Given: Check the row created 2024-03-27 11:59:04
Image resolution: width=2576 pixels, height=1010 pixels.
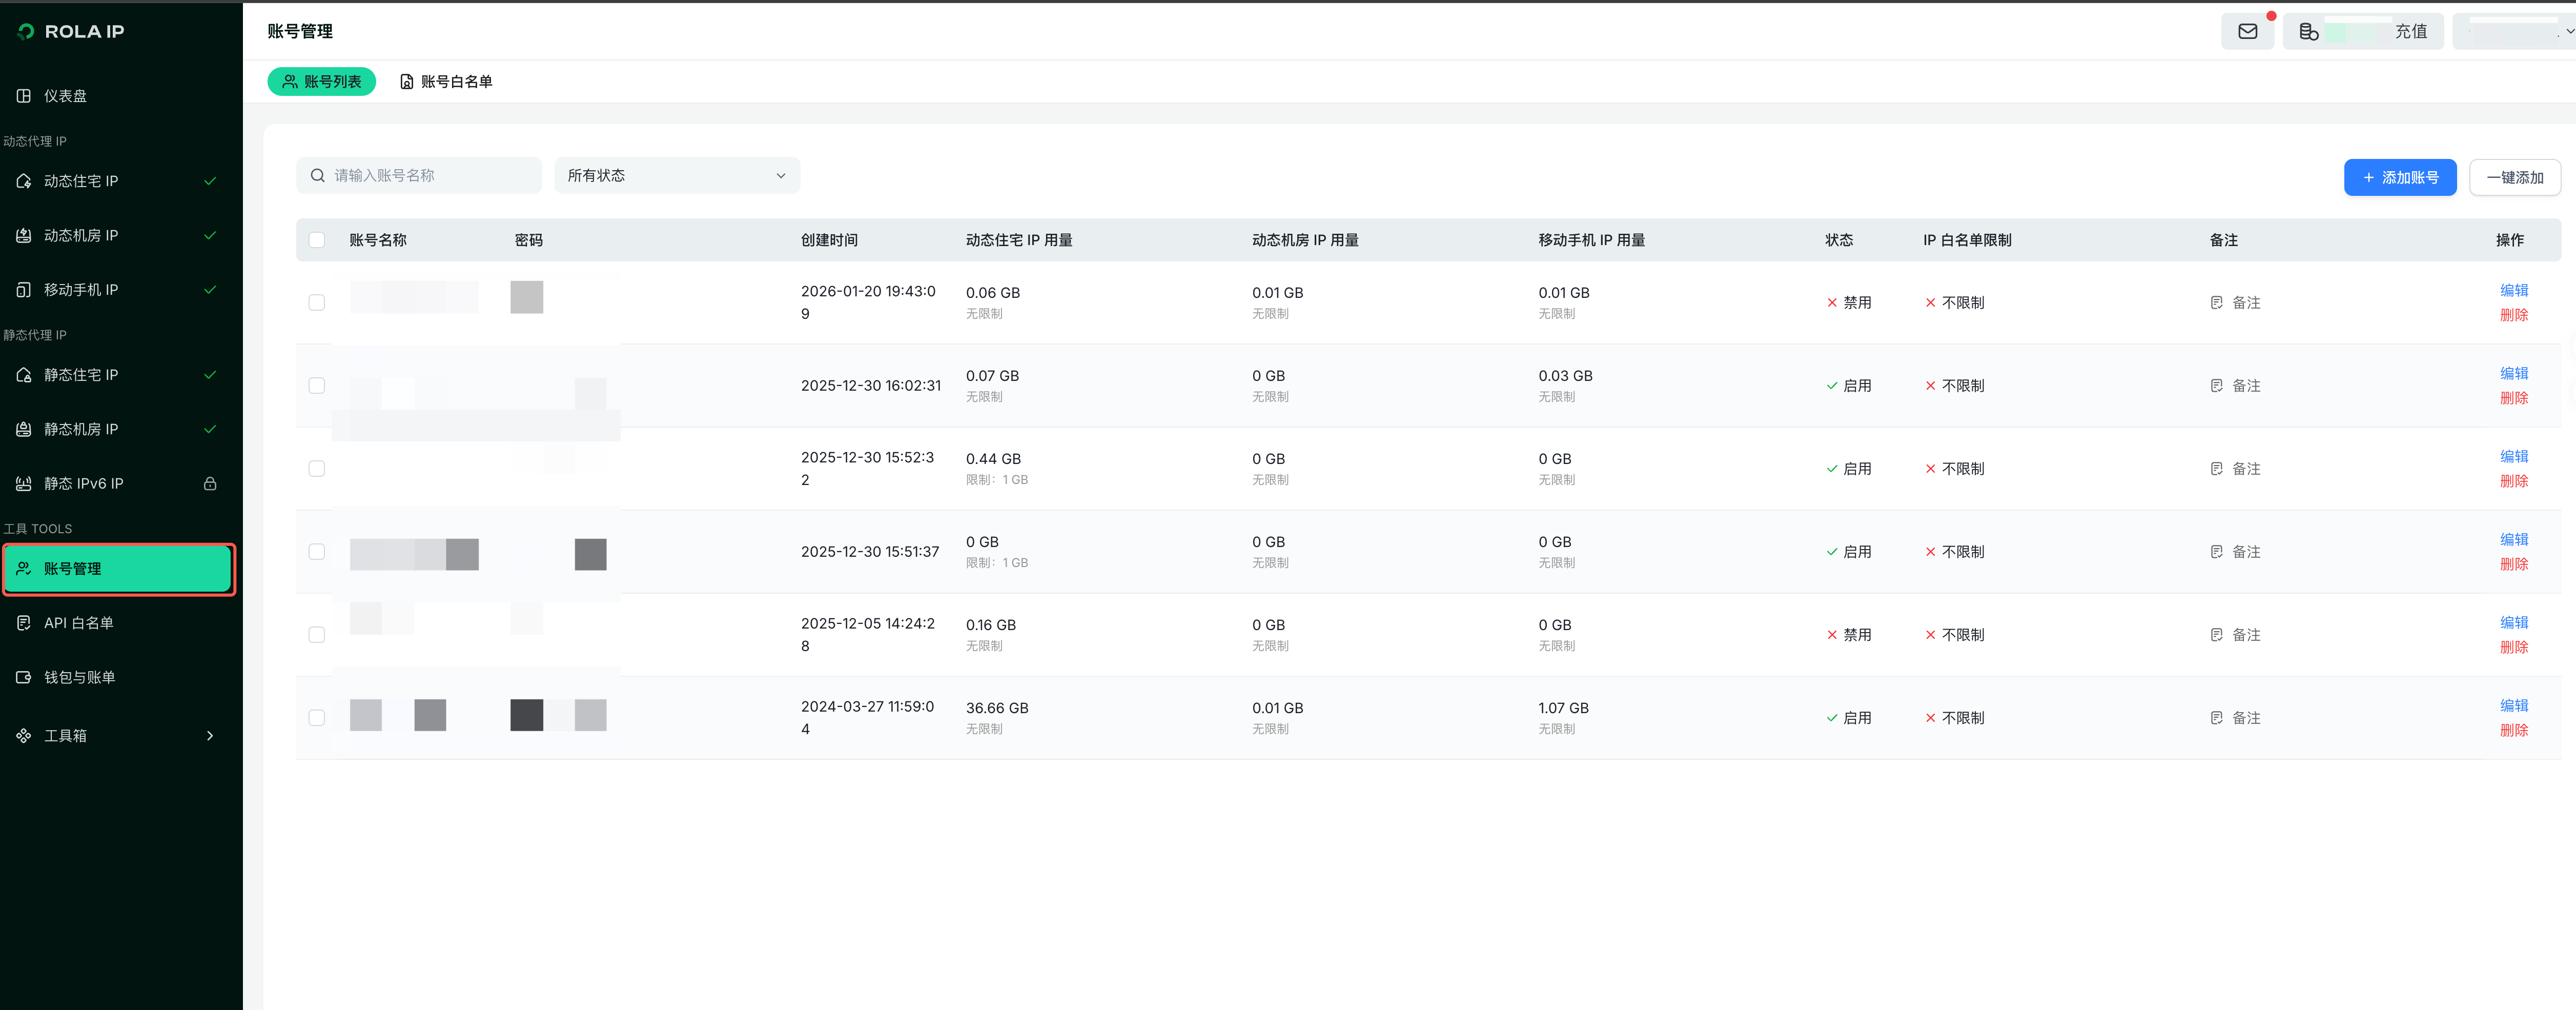Looking at the screenshot, I should [x=317, y=718].
